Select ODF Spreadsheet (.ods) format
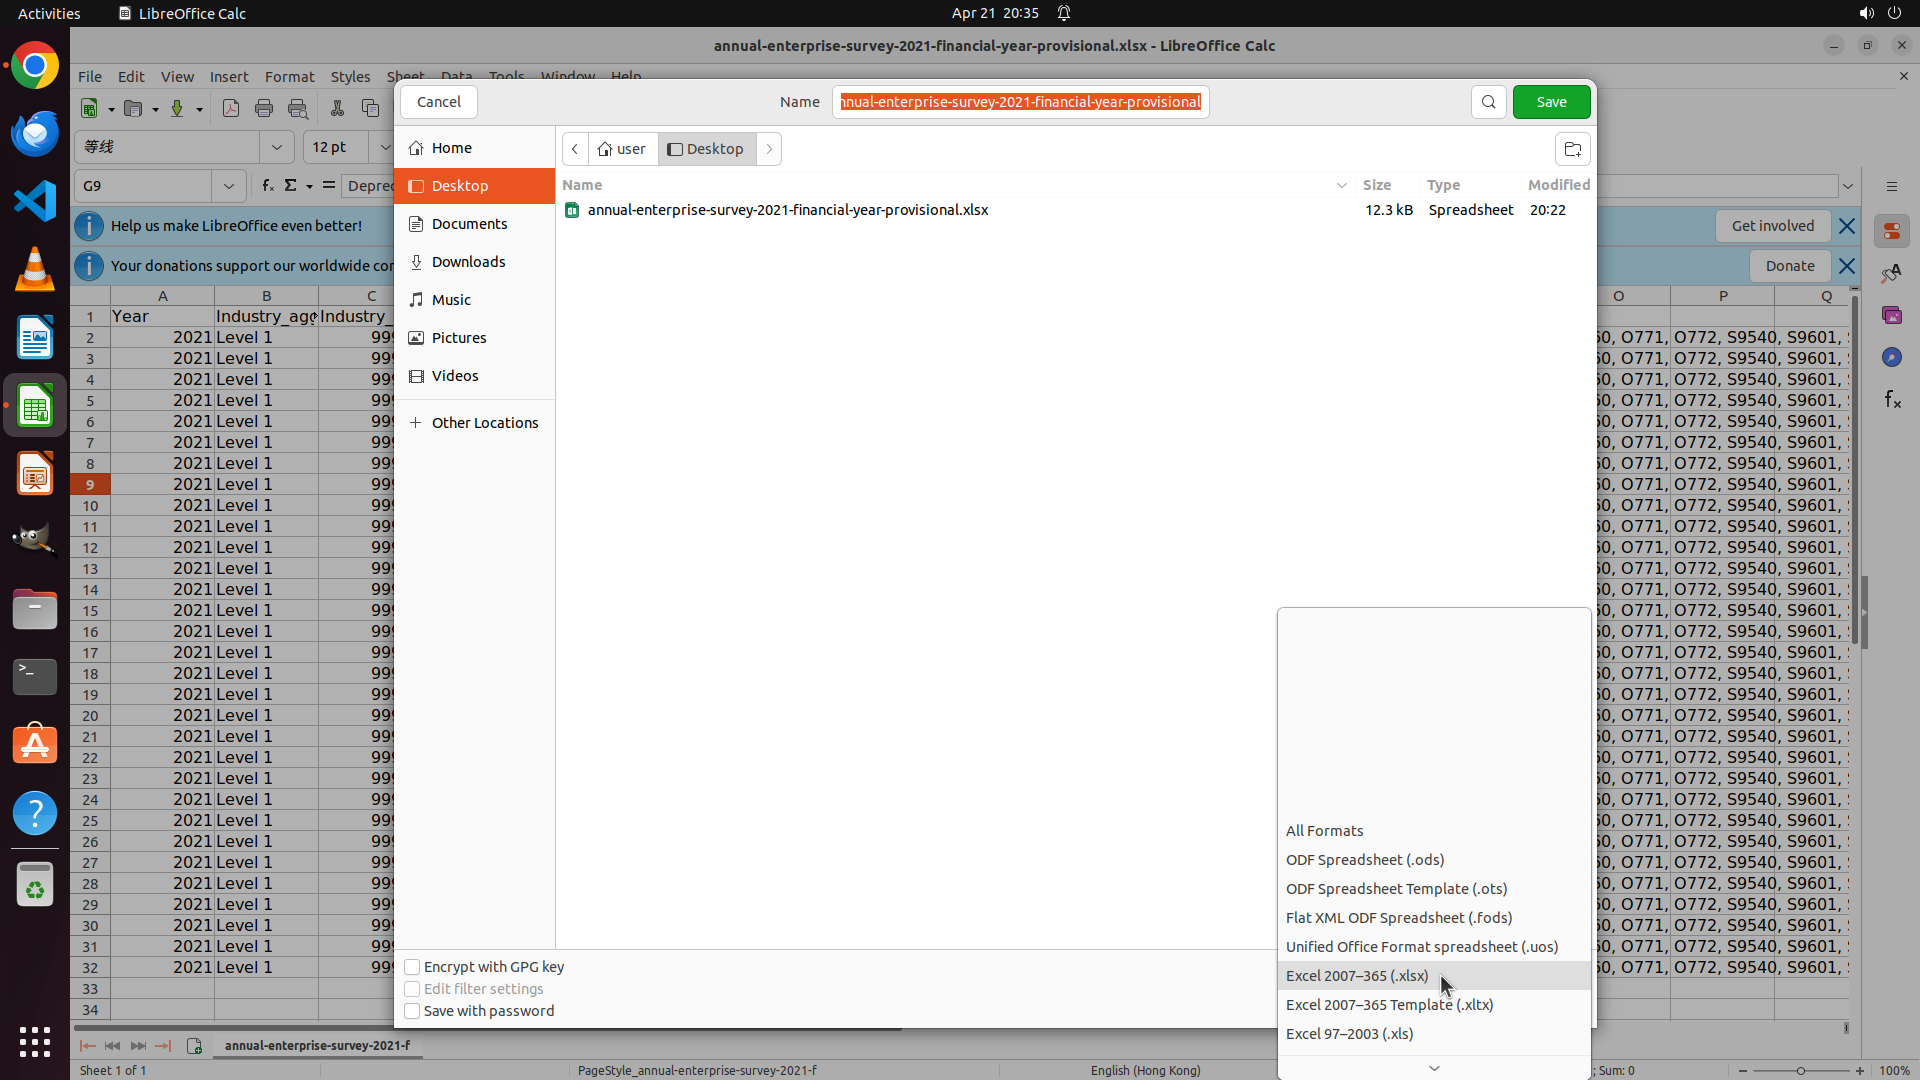Image resolution: width=1920 pixels, height=1080 pixels. tap(1364, 860)
